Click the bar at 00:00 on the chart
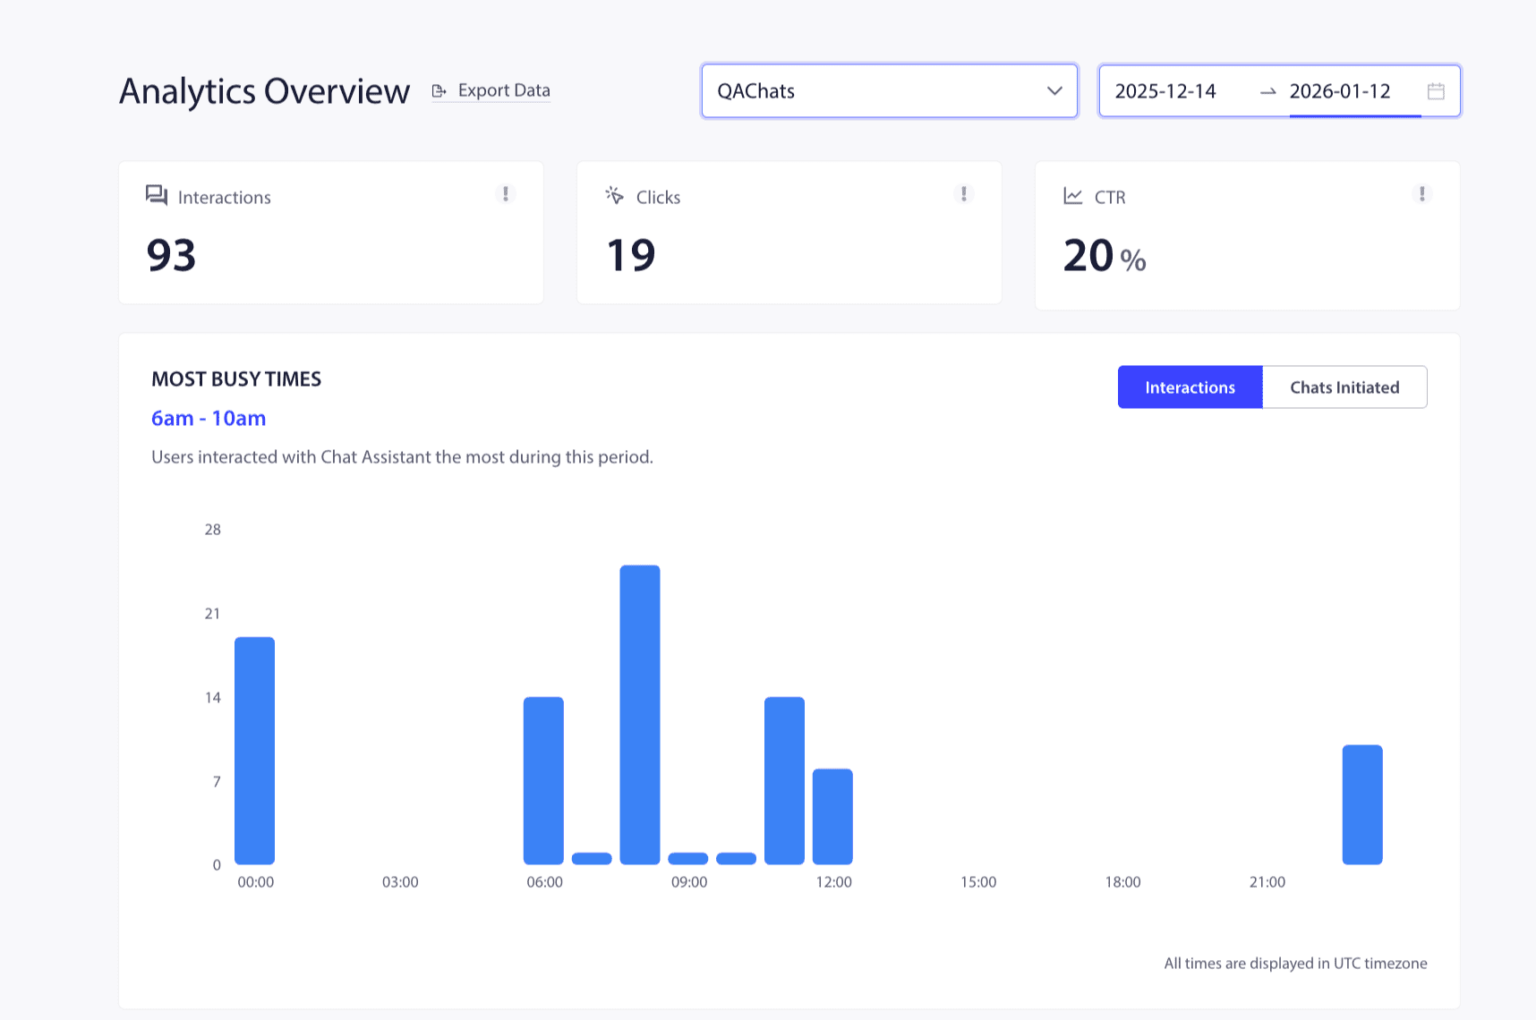 point(255,749)
